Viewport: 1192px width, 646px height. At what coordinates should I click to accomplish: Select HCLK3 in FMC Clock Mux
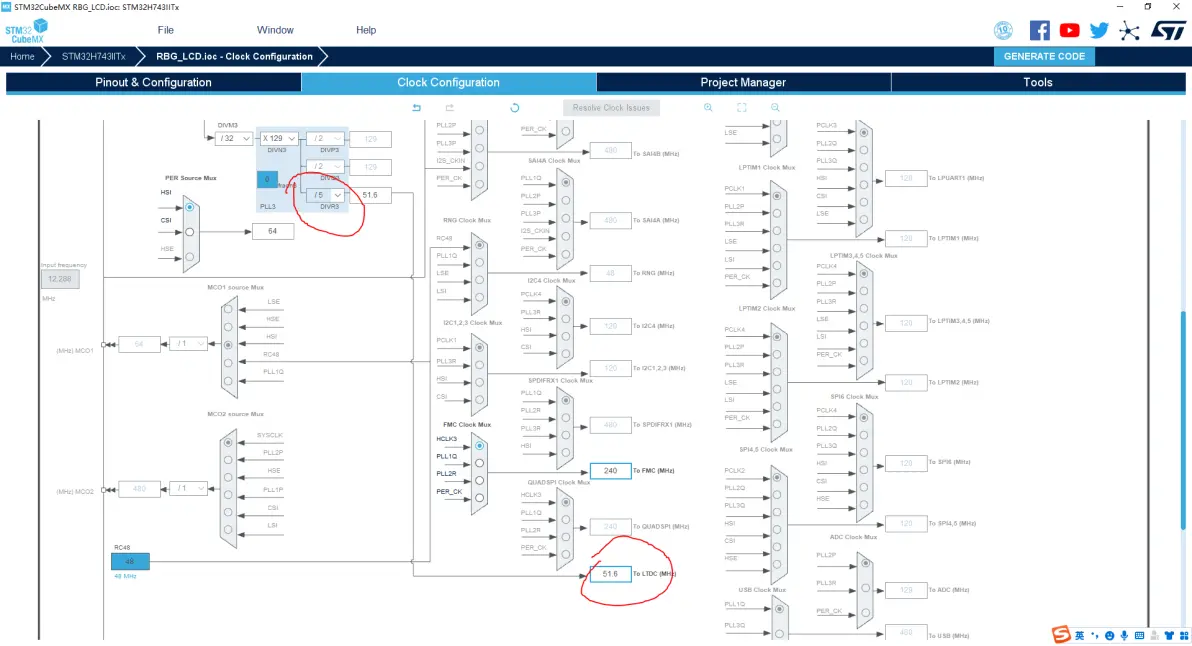(x=480, y=445)
